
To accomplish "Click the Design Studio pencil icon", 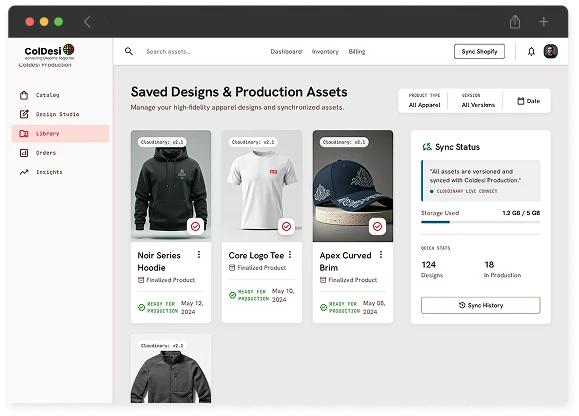I will tap(24, 114).
